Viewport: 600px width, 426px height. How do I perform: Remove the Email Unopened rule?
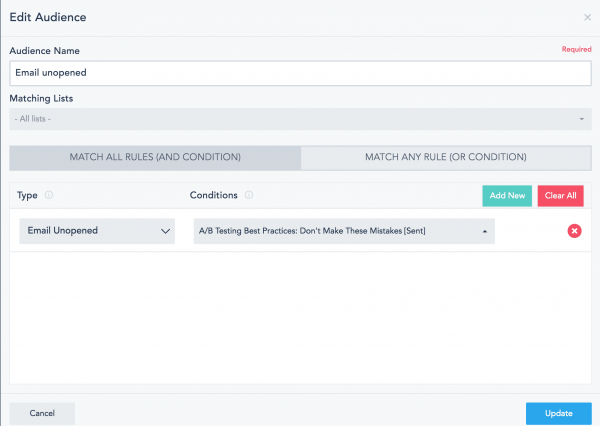pos(574,231)
